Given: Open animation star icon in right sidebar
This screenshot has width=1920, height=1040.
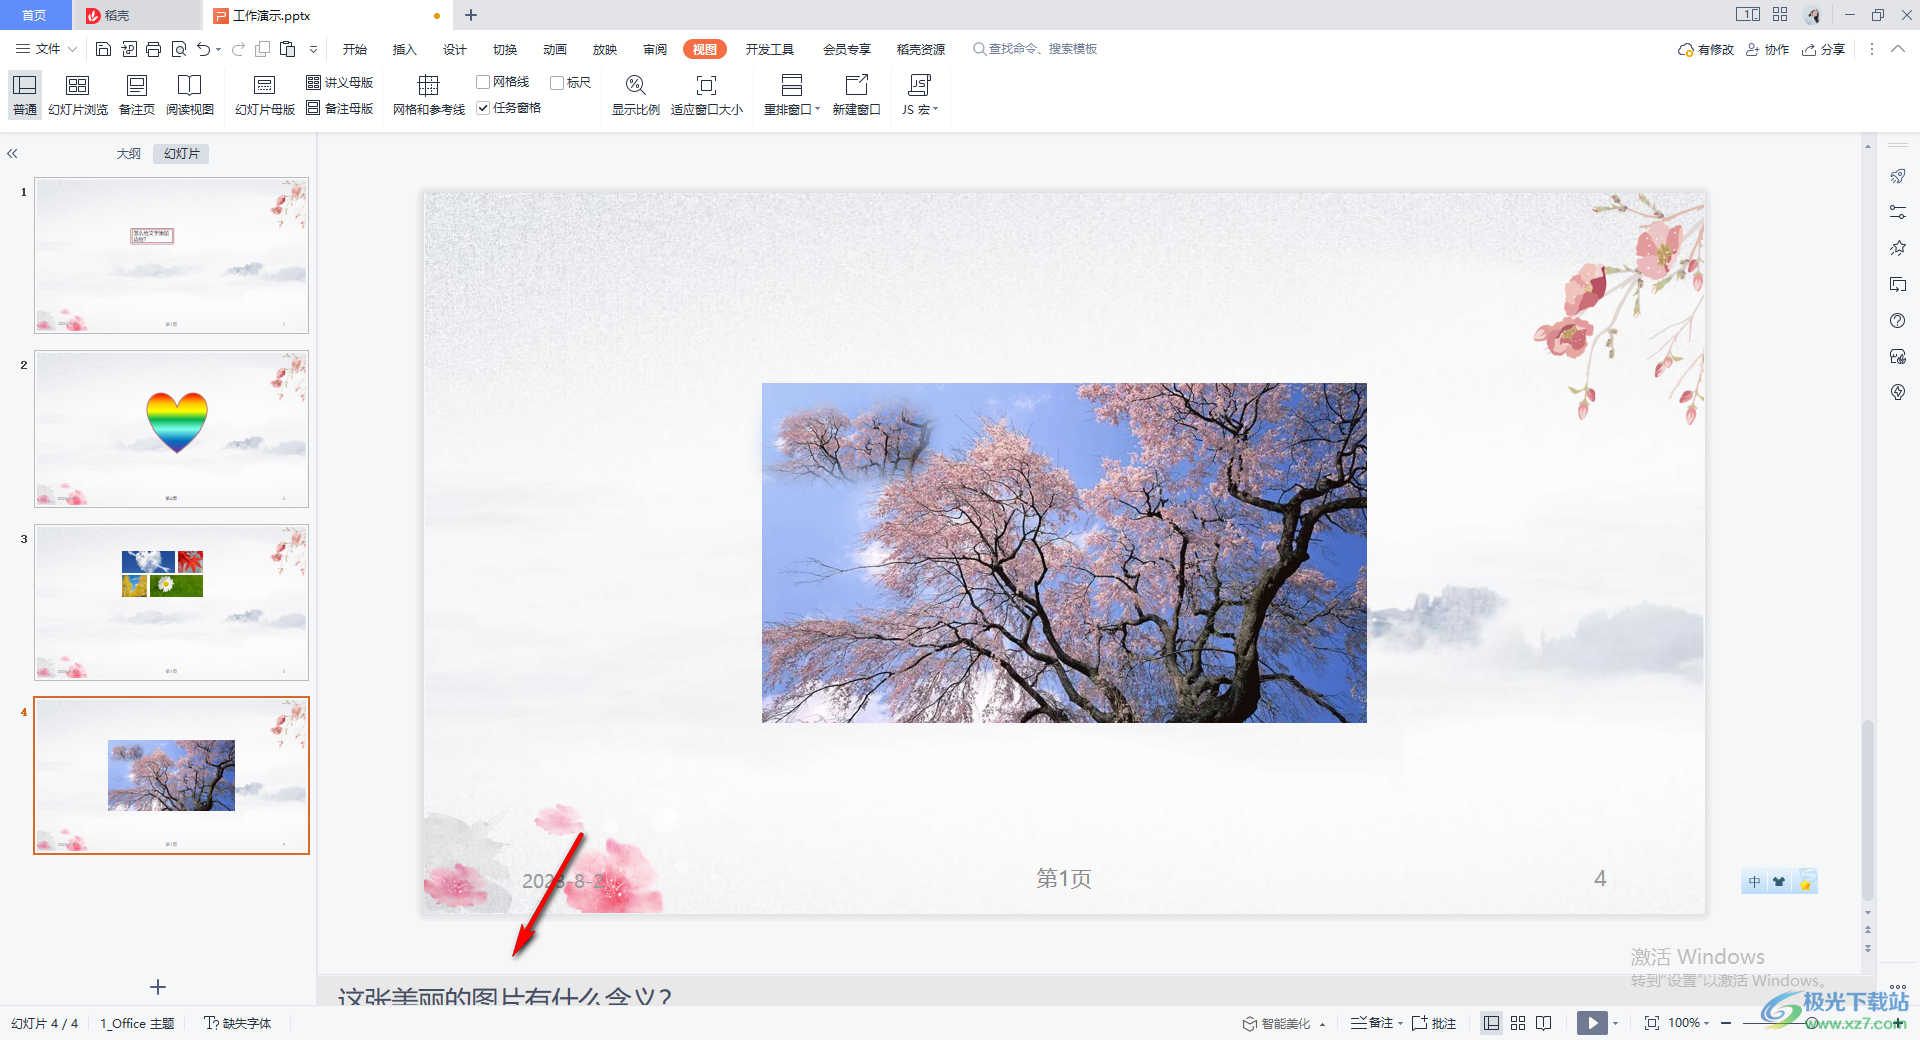Looking at the screenshot, I should point(1898,248).
